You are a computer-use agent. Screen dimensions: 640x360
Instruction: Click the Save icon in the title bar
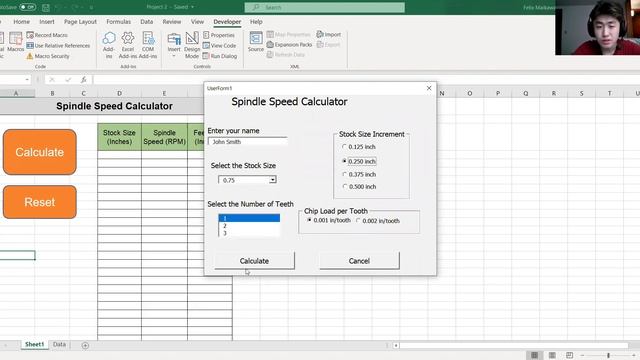46,7
